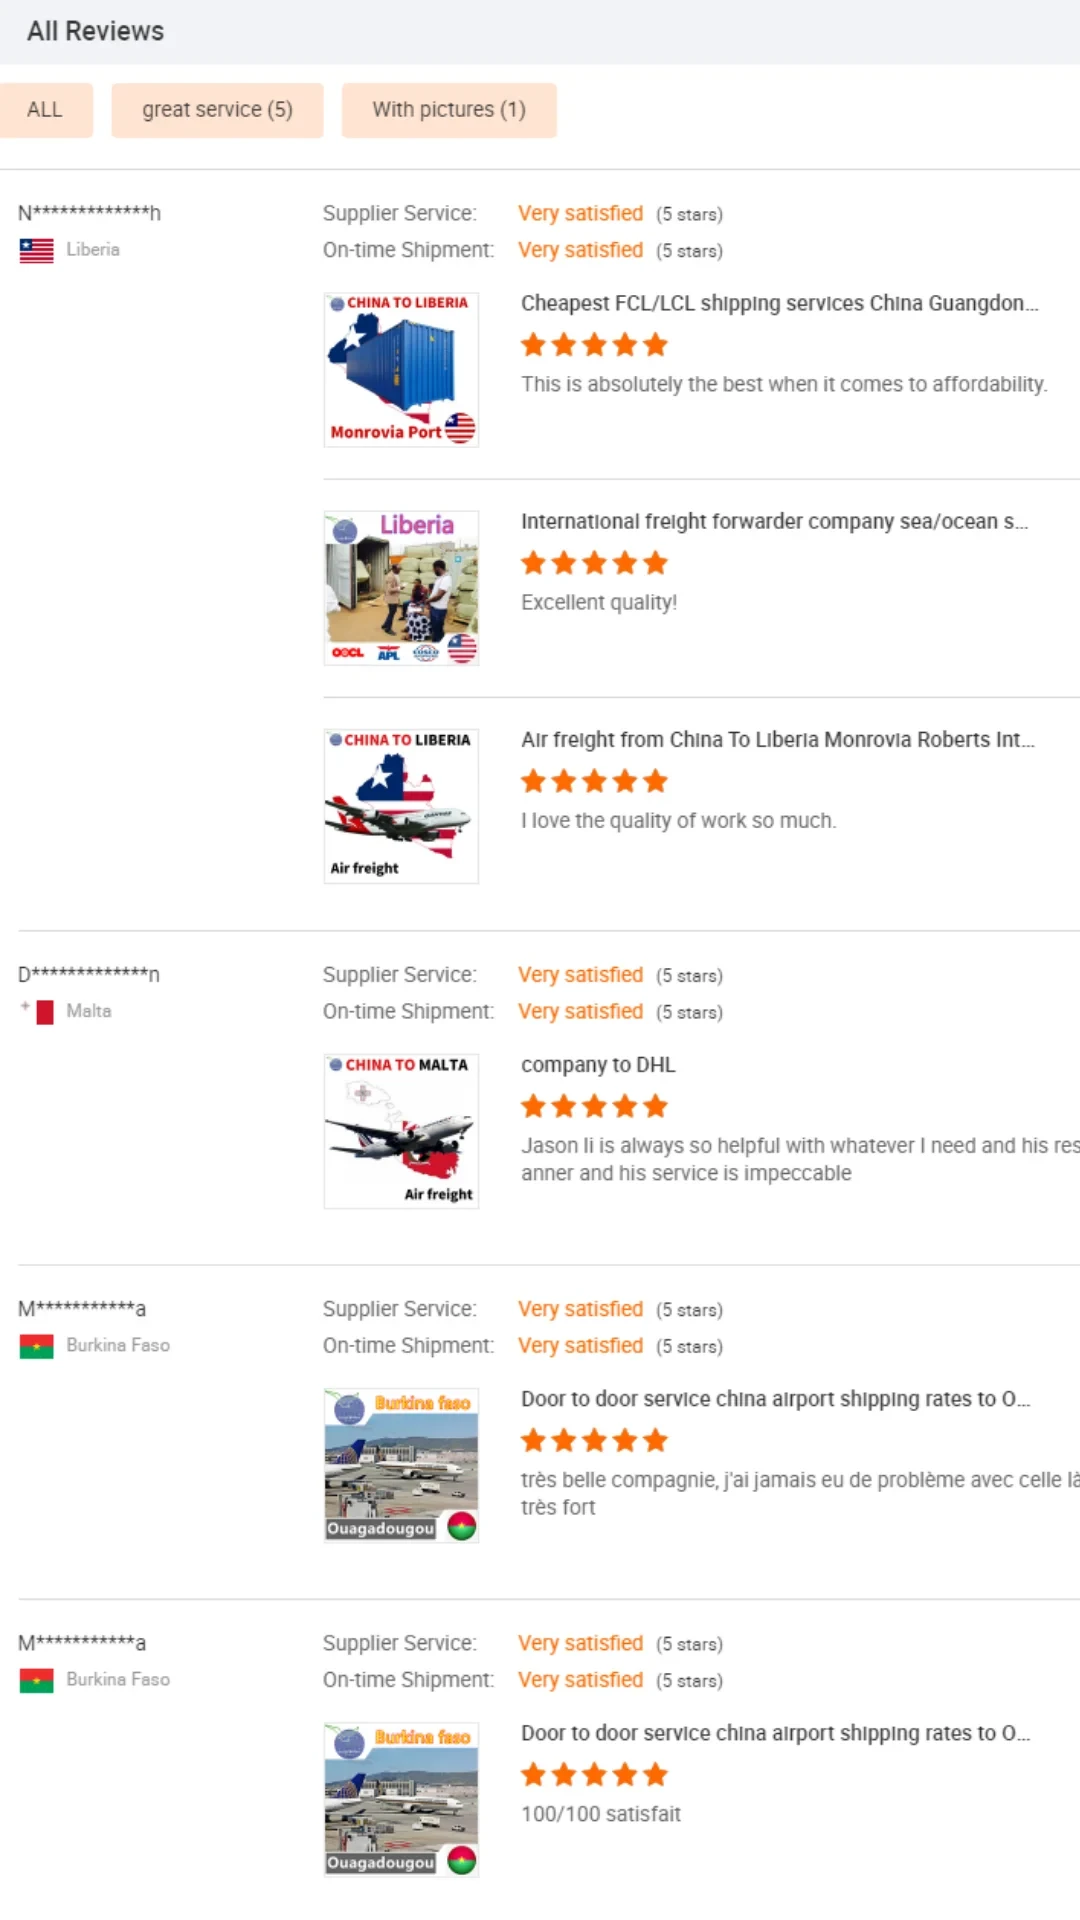The image size is (1080, 1920).
Task: Open China to Malta Air freight thumbnail
Action: (401, 1131)
